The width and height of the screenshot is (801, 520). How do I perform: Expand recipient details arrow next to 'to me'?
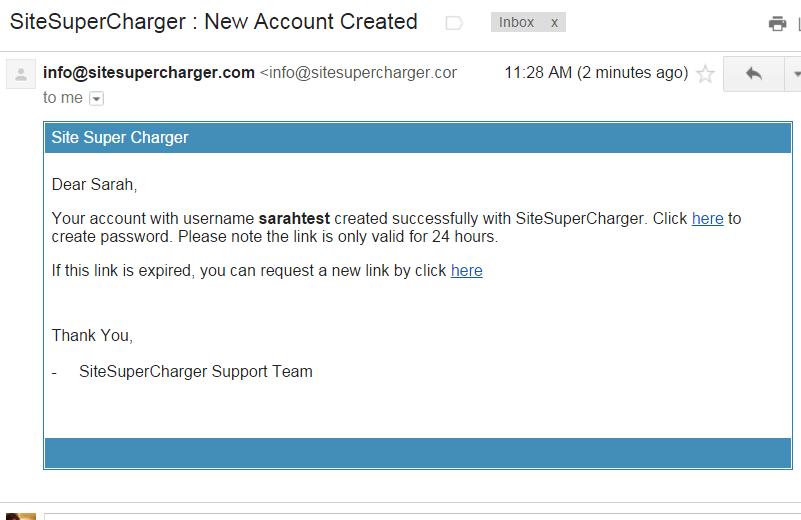coord(97,98)
